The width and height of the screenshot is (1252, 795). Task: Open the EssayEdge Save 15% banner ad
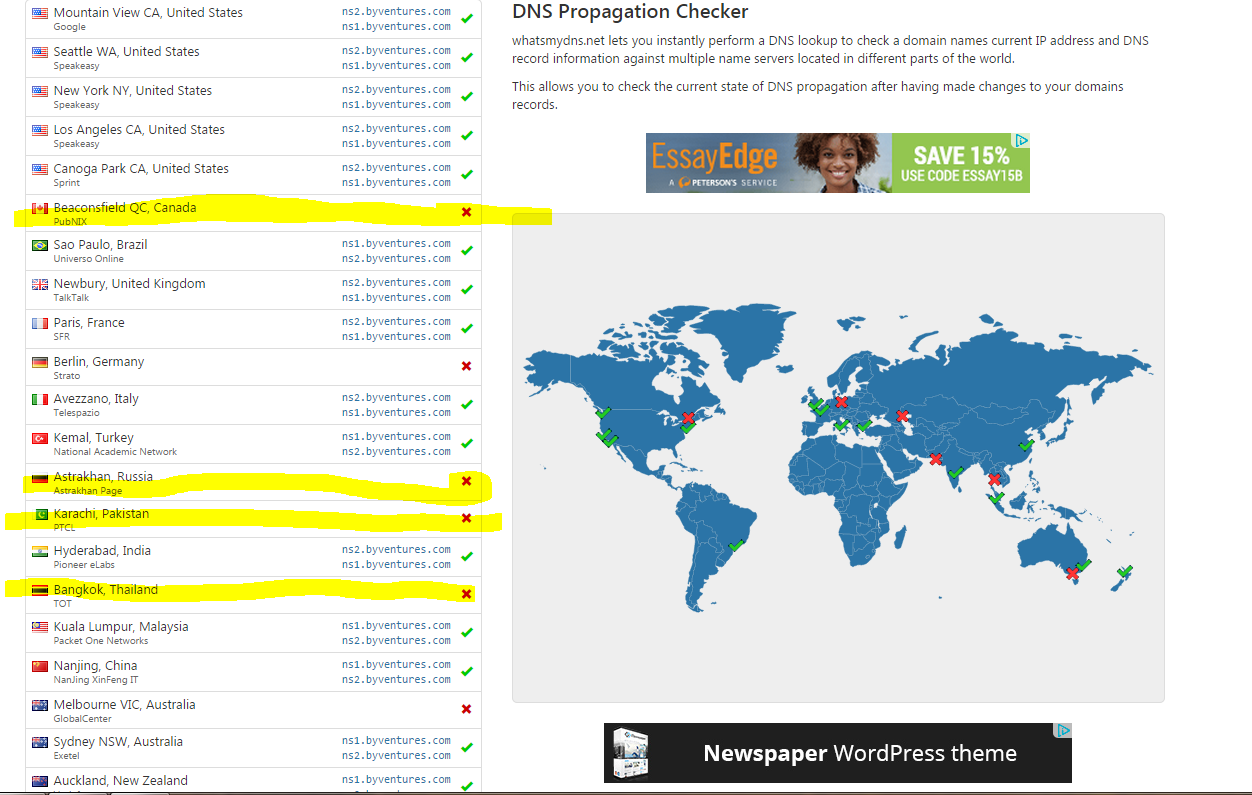837,163
